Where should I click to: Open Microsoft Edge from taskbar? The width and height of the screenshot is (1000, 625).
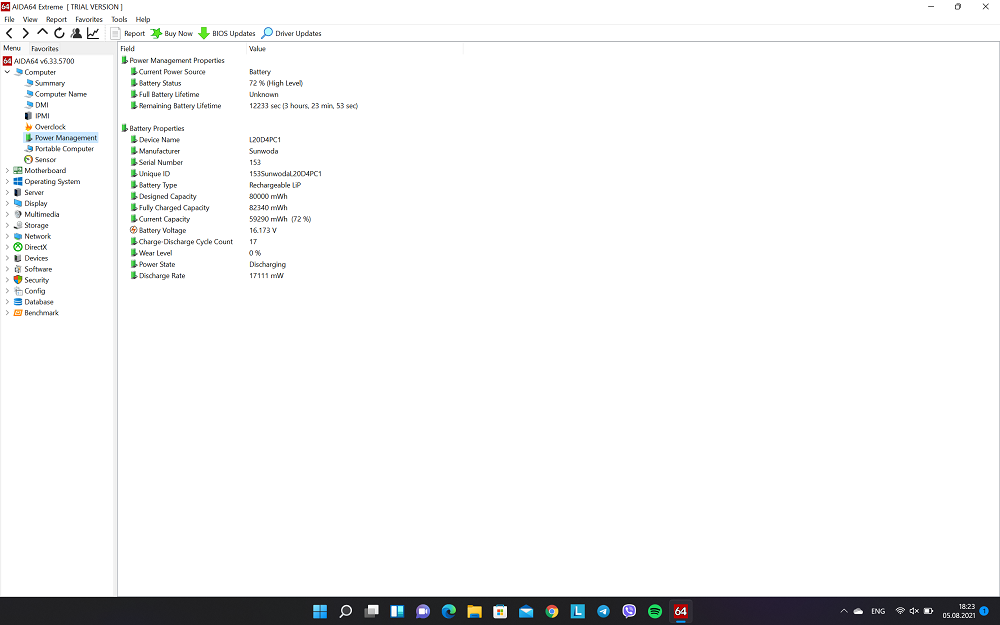tap(448, 611)
